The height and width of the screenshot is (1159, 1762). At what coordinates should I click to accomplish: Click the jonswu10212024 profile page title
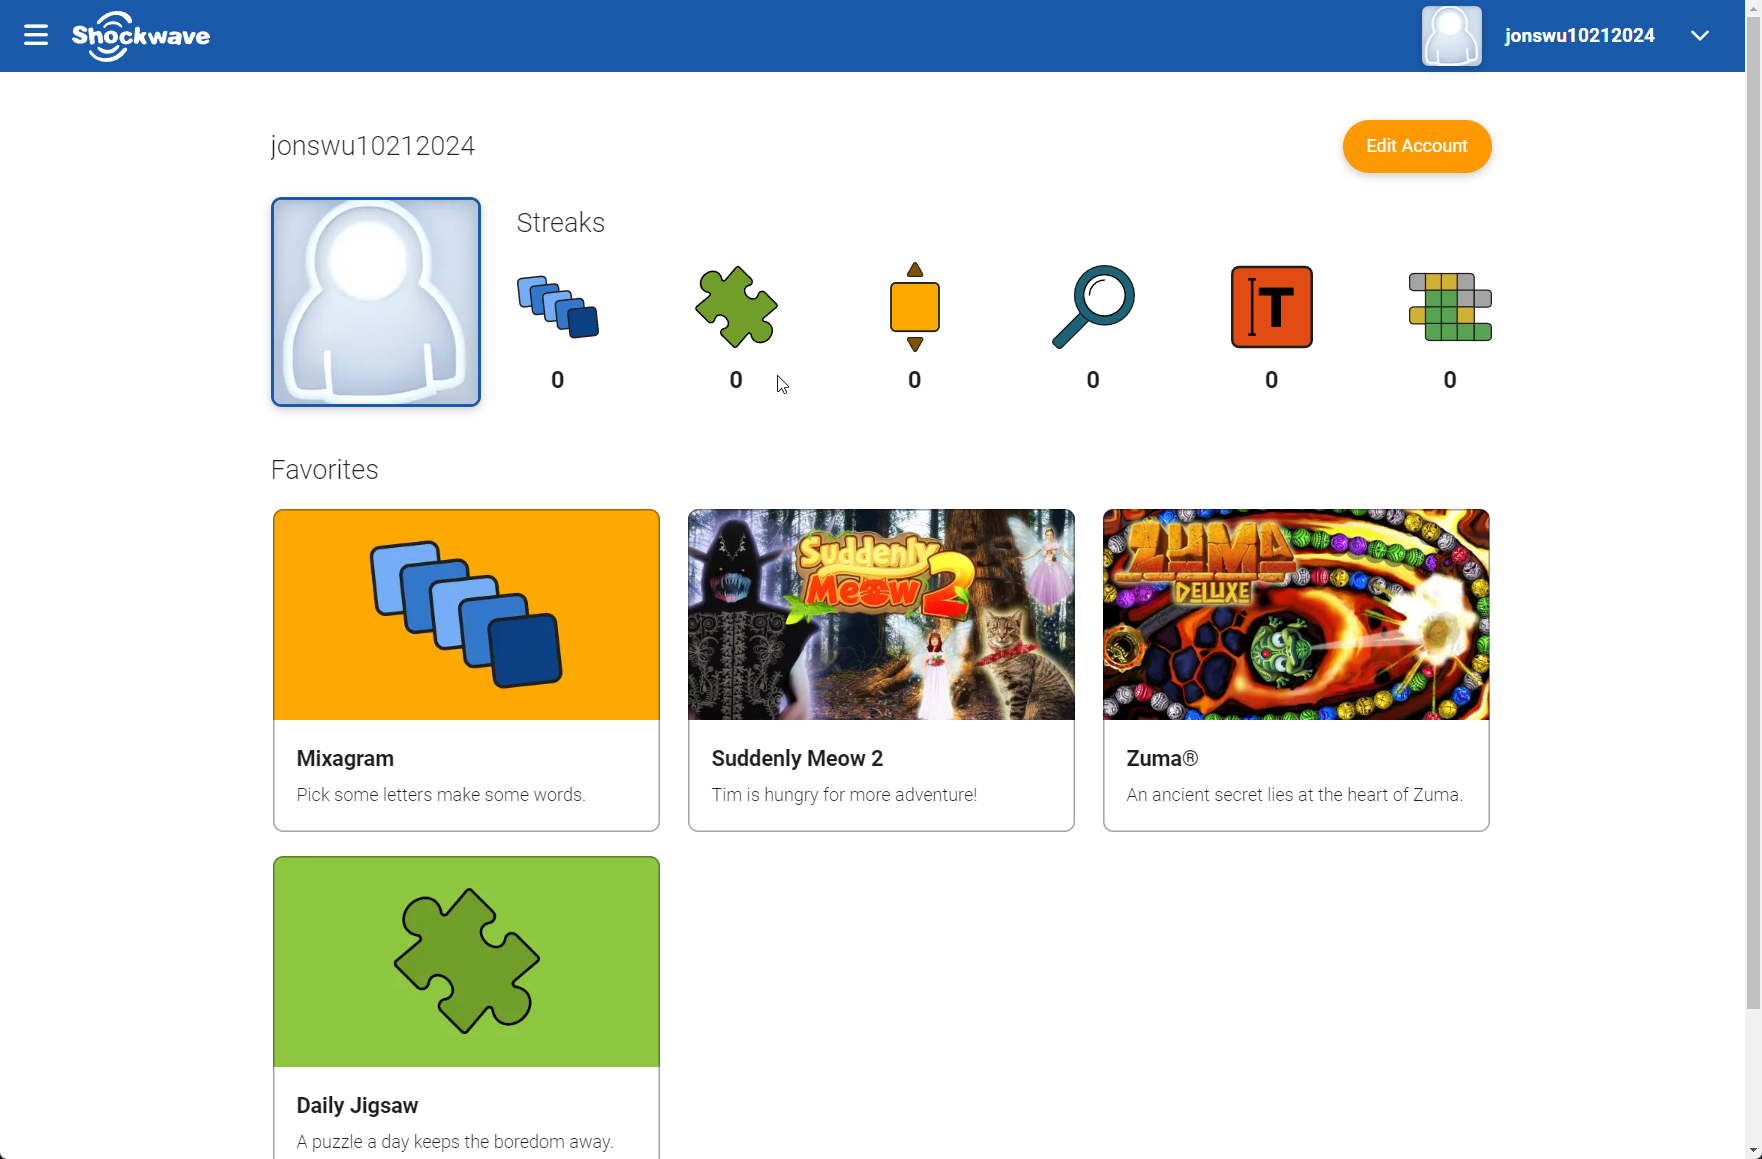click(x=373, y=146)
